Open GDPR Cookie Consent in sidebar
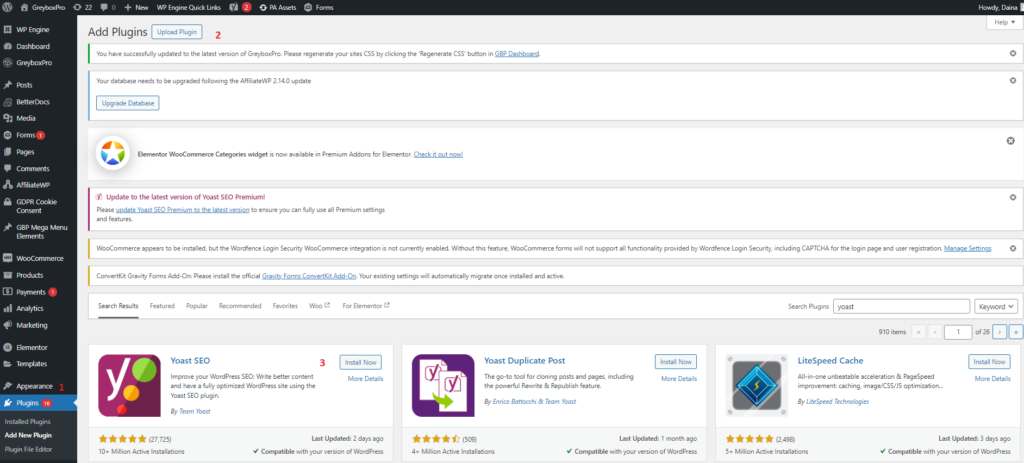 pyautogui.click(x=39, y=206)
